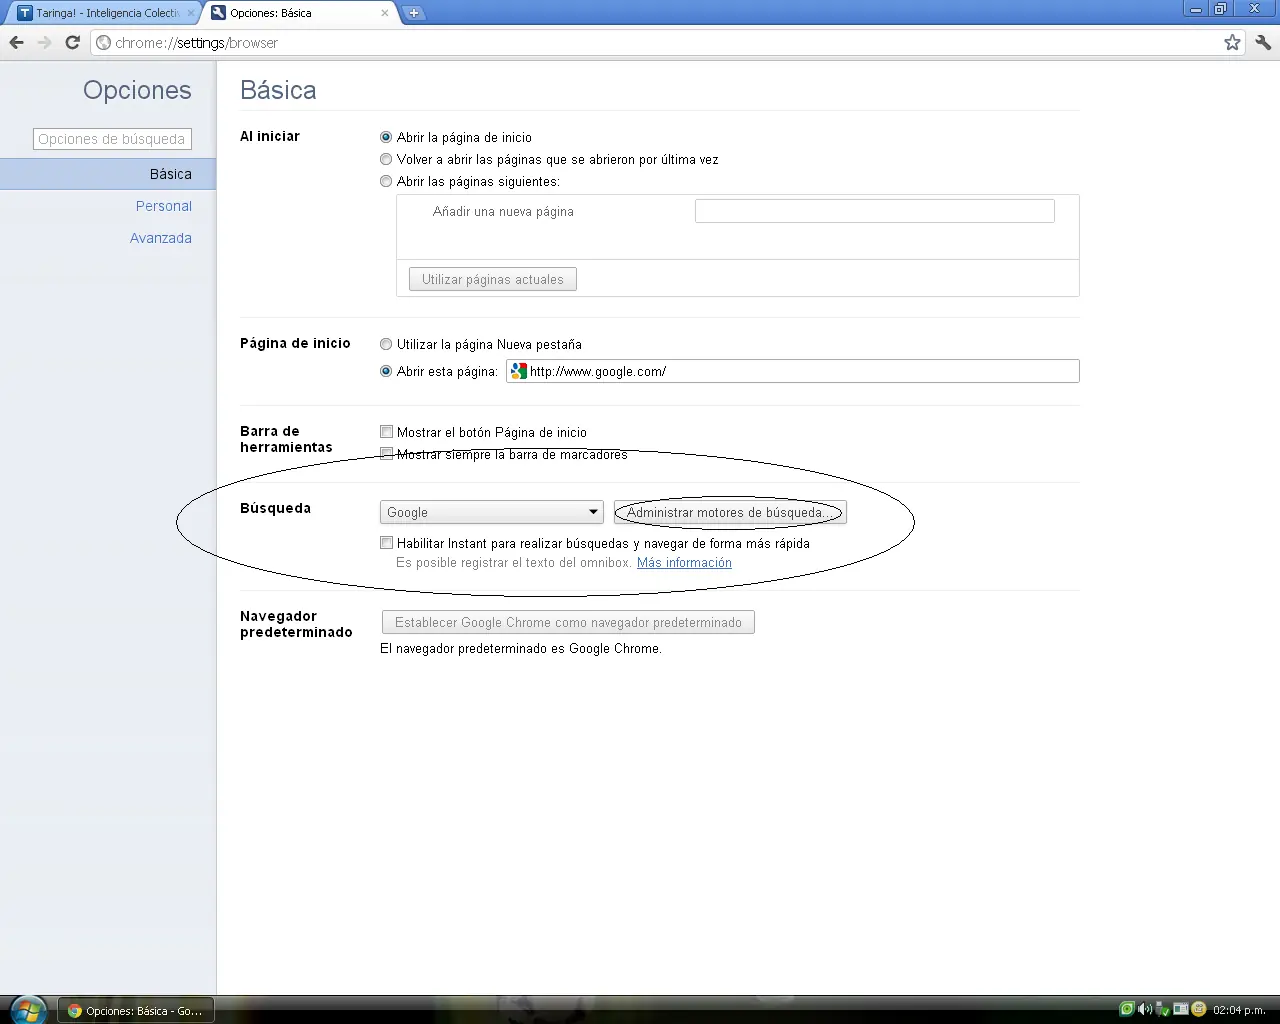Click Administrar motores de búsqueda button
Image resolution: width=1280 pixels, height=1024 pixels.
[x=730, y=512]
